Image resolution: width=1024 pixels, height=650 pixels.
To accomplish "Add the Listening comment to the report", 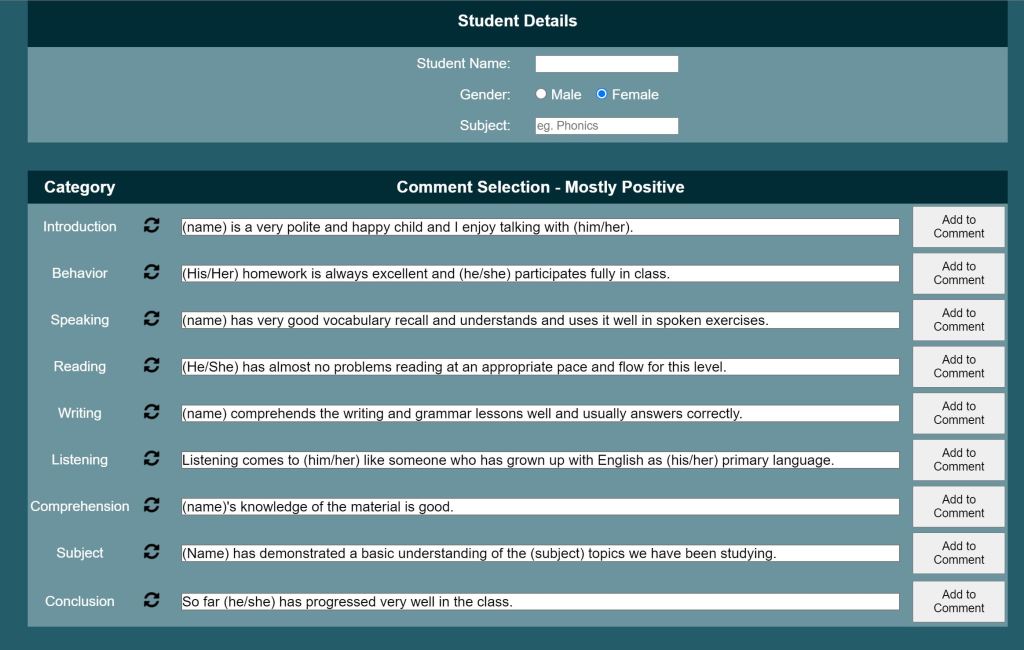I will tap(957, 459).
